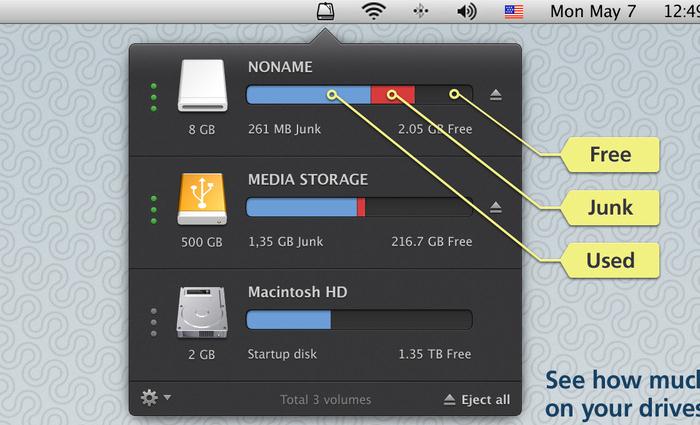
Task: Click the orange USB MEDIA STORAGE icon
Action: pos(202,199)
